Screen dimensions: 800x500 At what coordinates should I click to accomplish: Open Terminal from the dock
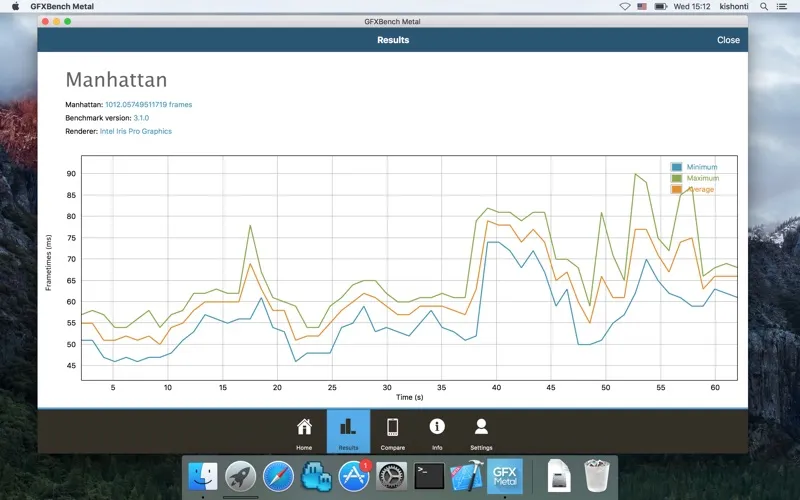click(x=429, y=476)
